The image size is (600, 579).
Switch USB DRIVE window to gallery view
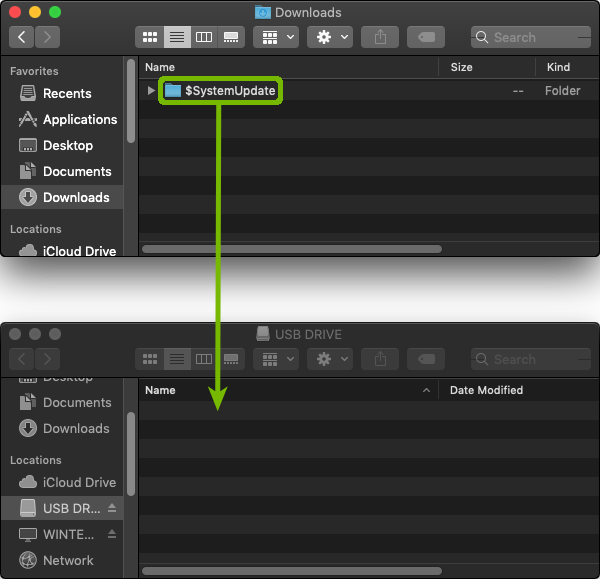pyautogui.click(x=231, y=359)
